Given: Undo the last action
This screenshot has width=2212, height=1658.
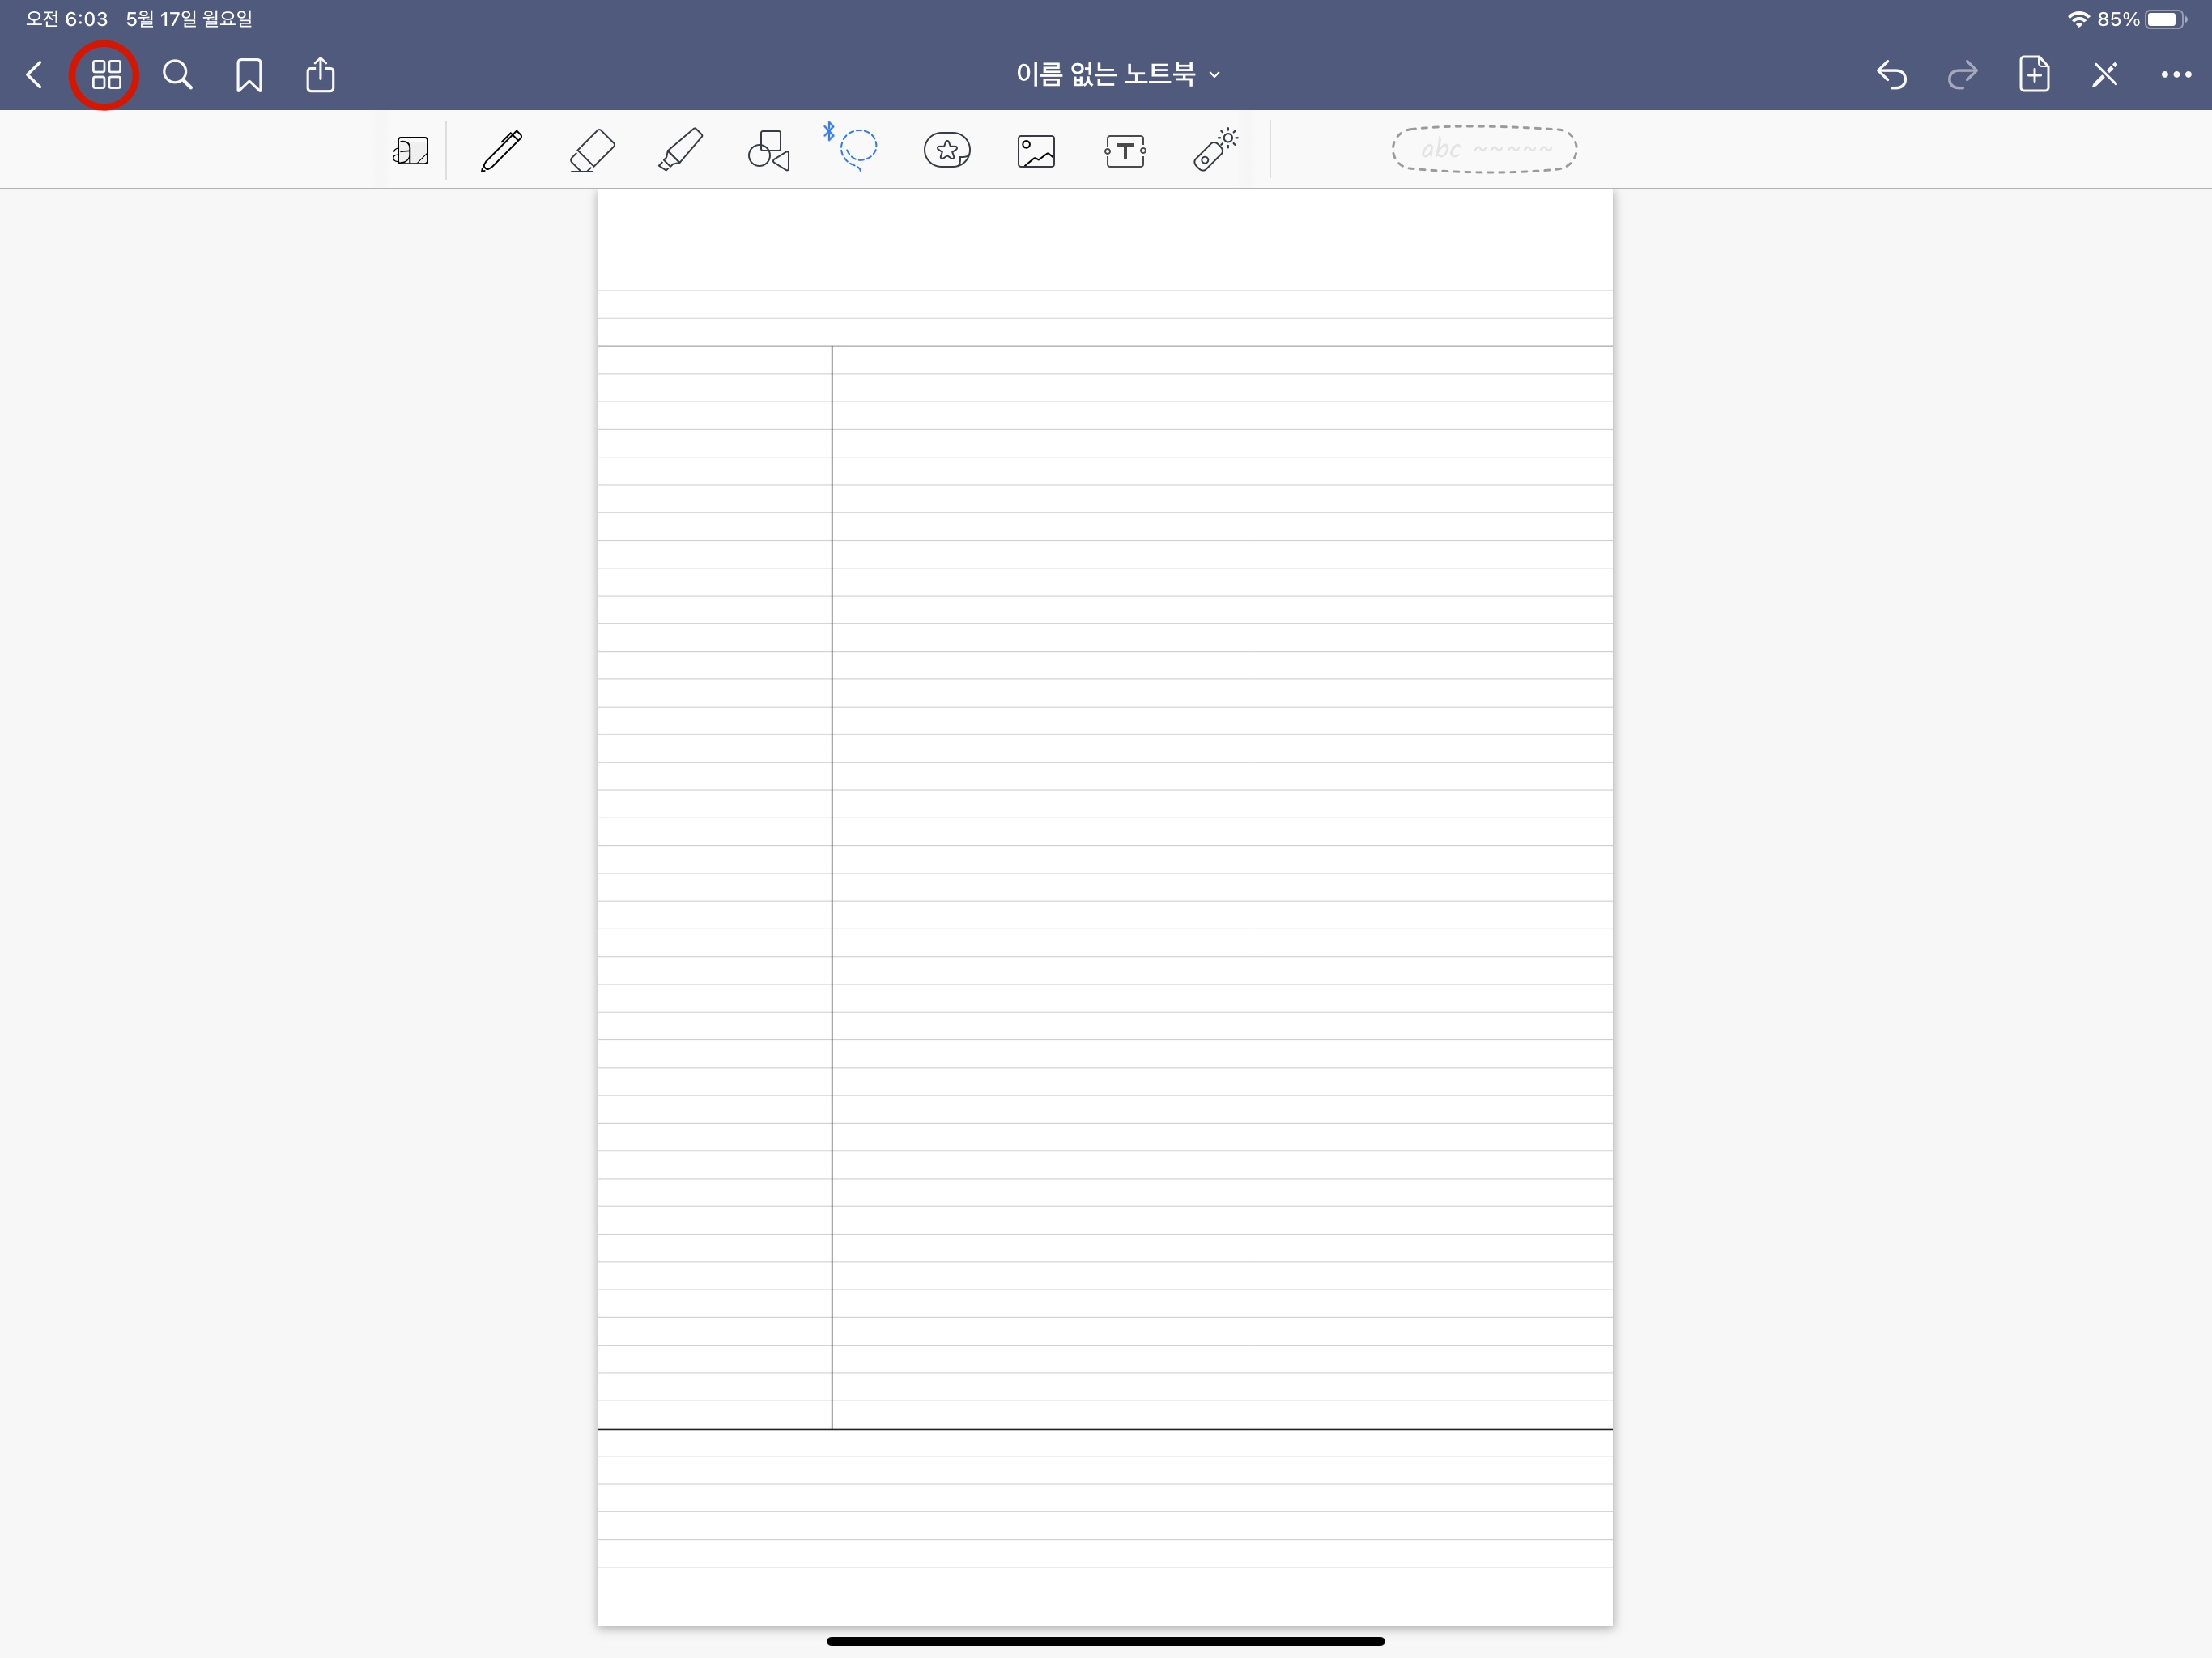Looking at the screenshot, I should 1891,75.
